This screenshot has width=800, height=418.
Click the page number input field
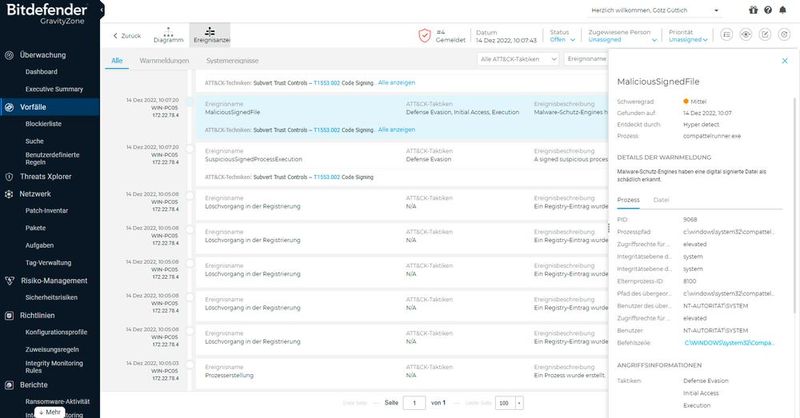point(414,402)
